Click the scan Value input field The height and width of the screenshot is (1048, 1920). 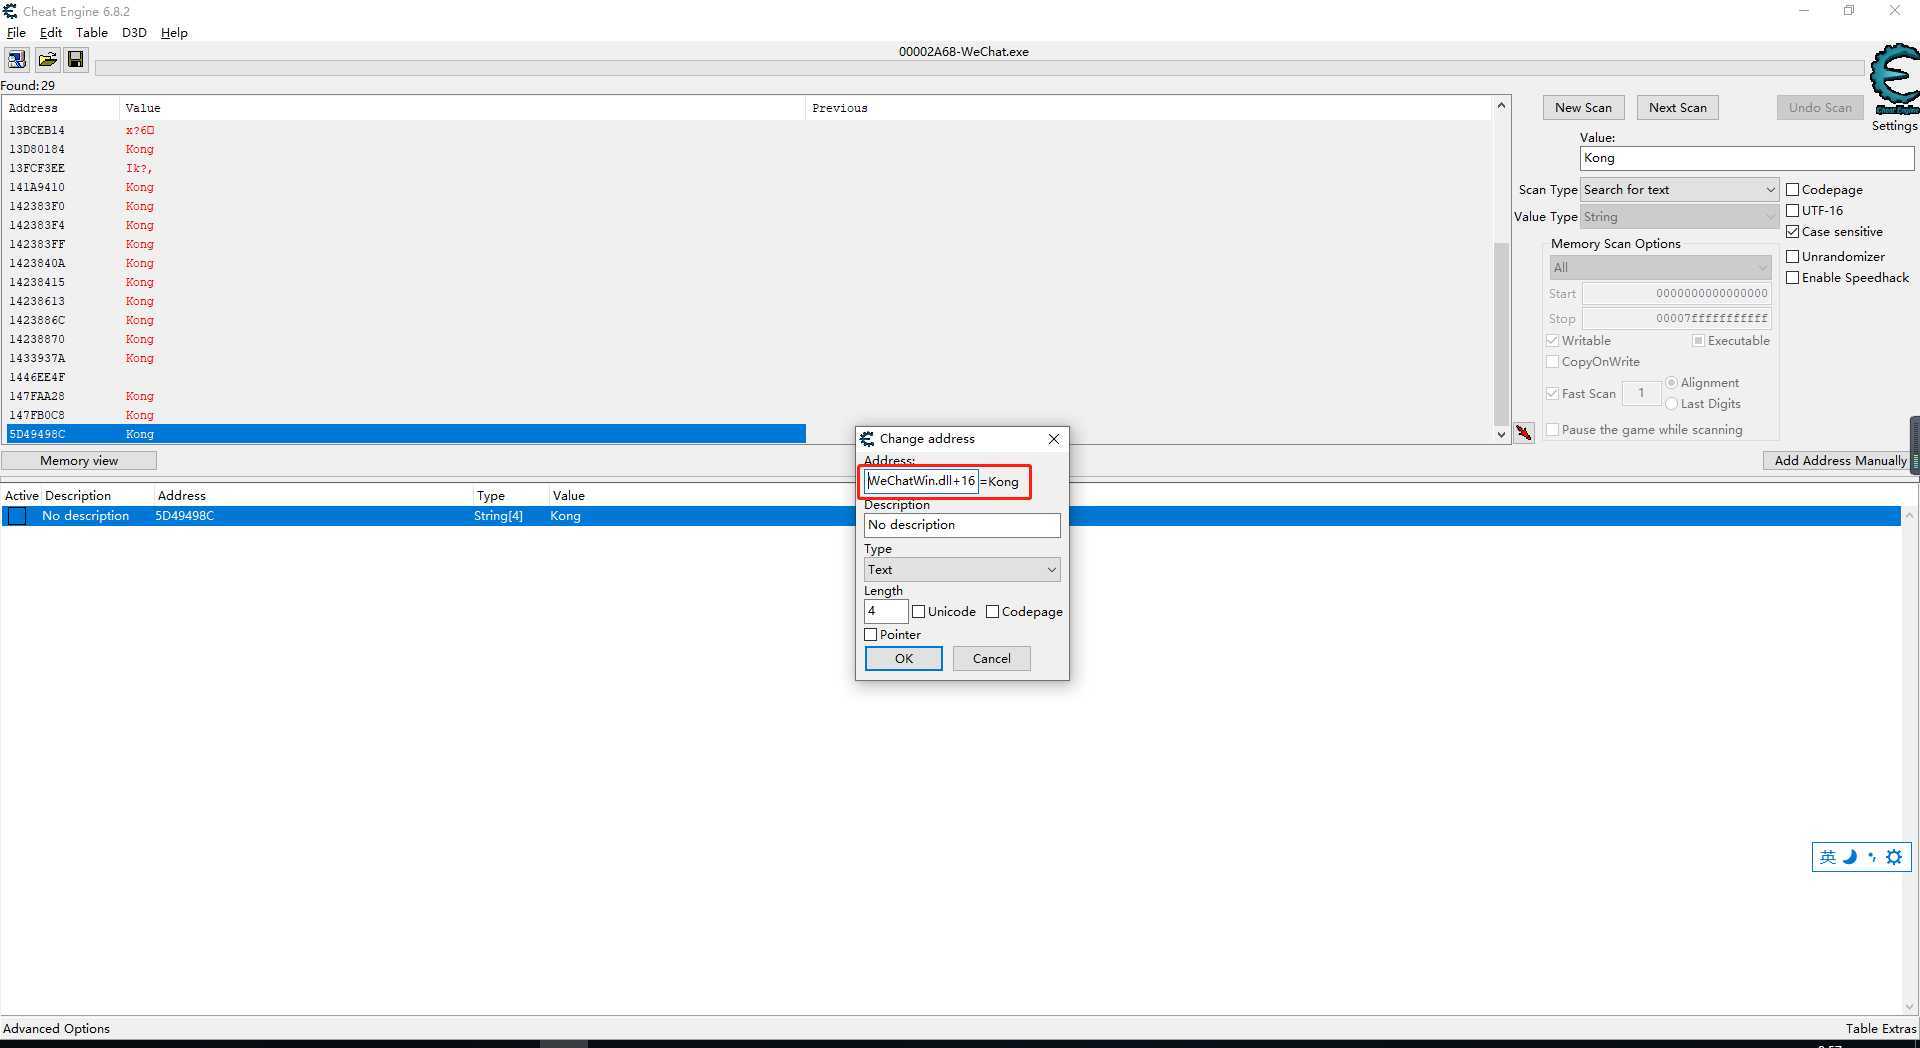[x=1746, y=158]
